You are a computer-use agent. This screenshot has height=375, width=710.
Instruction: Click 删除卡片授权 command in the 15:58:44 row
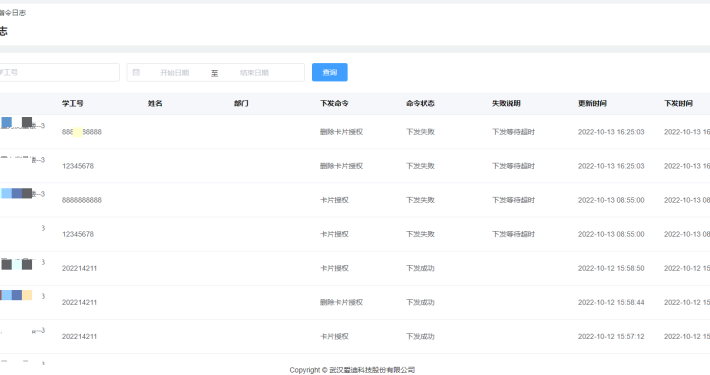click(341, 302)
